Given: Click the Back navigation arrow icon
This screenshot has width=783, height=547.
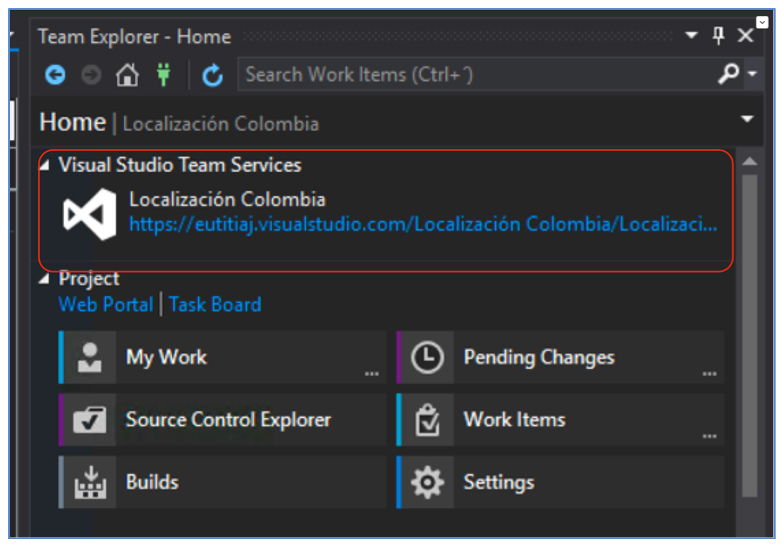Looking at the screenshot, I should [55, 75].
